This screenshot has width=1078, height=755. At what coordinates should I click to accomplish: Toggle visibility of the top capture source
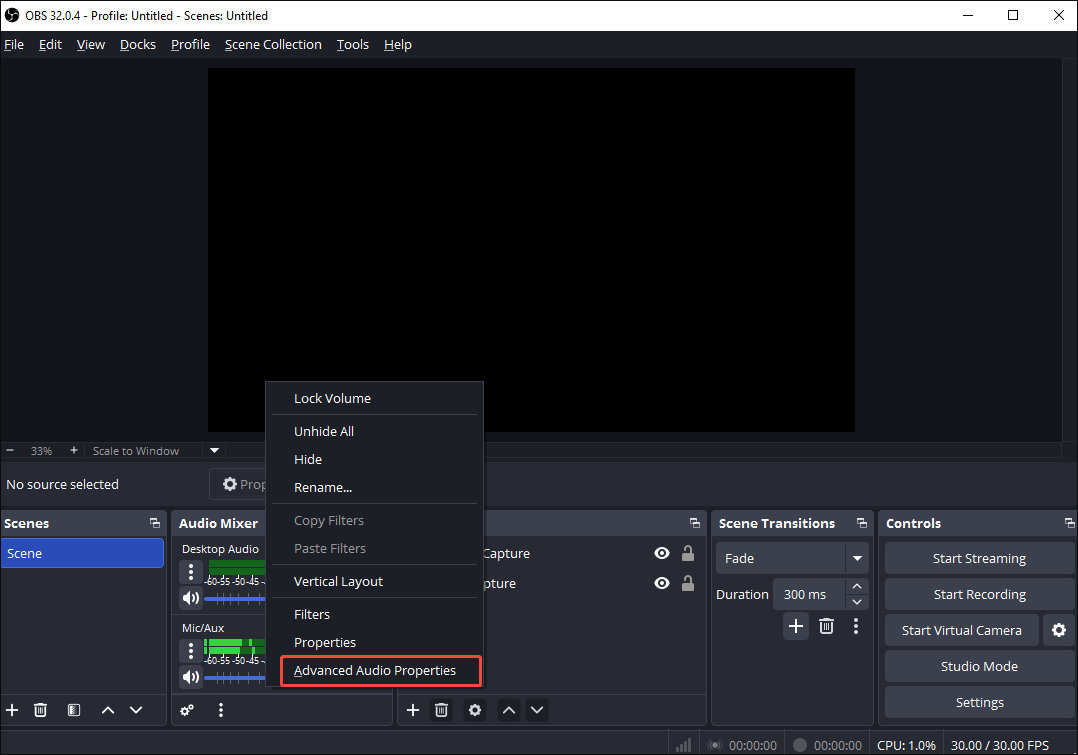point(661,553)
